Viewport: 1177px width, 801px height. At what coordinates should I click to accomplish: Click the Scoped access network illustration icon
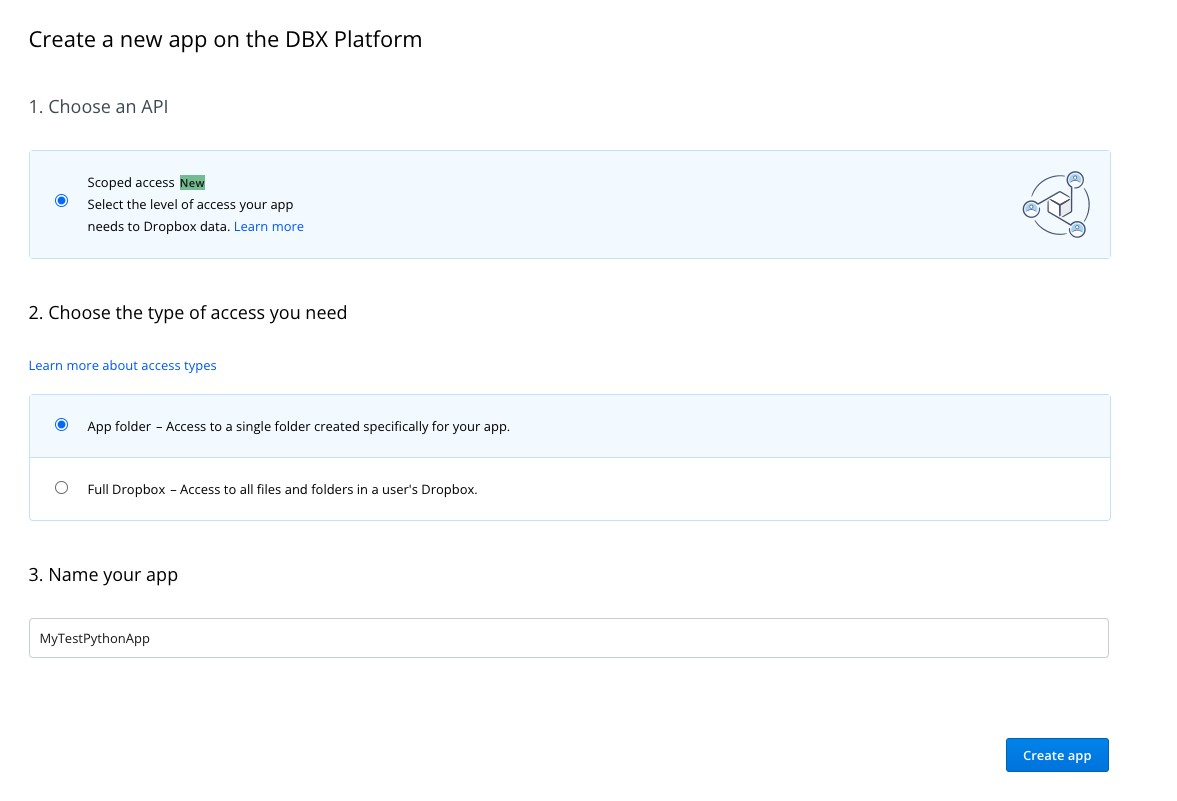(x=1057, y=204)
